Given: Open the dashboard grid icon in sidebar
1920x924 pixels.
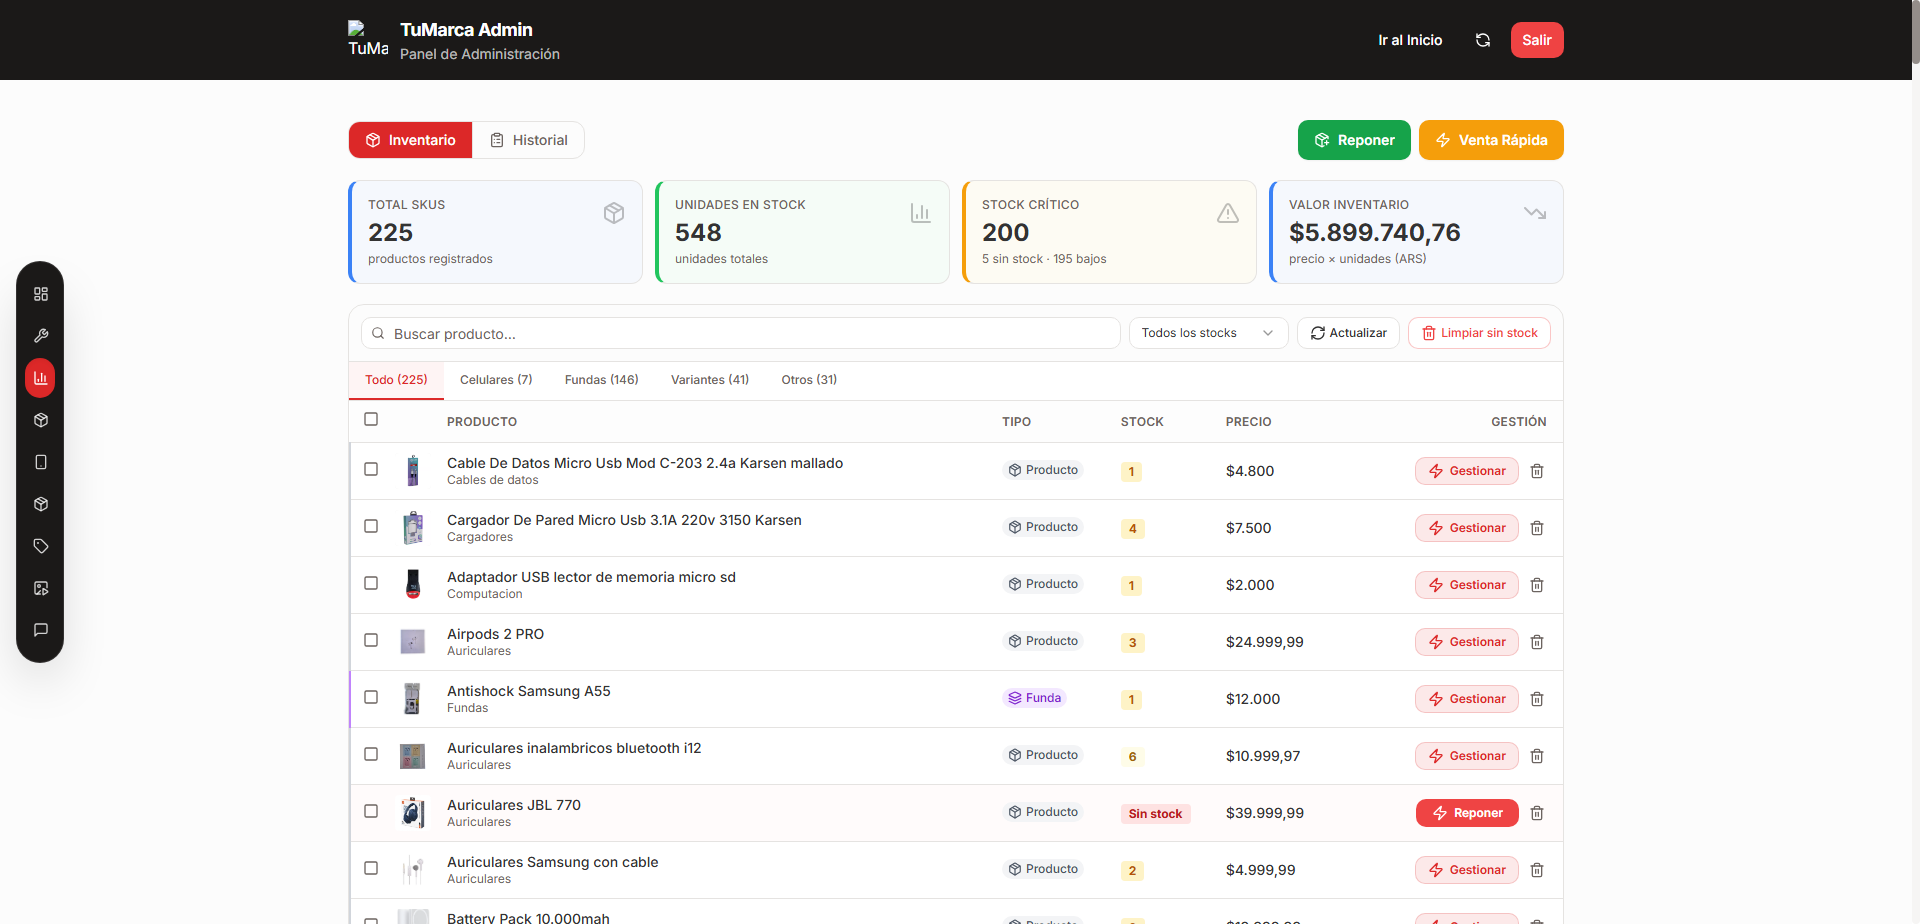Looking at the screenshot, I should click(x=41, y=294).
